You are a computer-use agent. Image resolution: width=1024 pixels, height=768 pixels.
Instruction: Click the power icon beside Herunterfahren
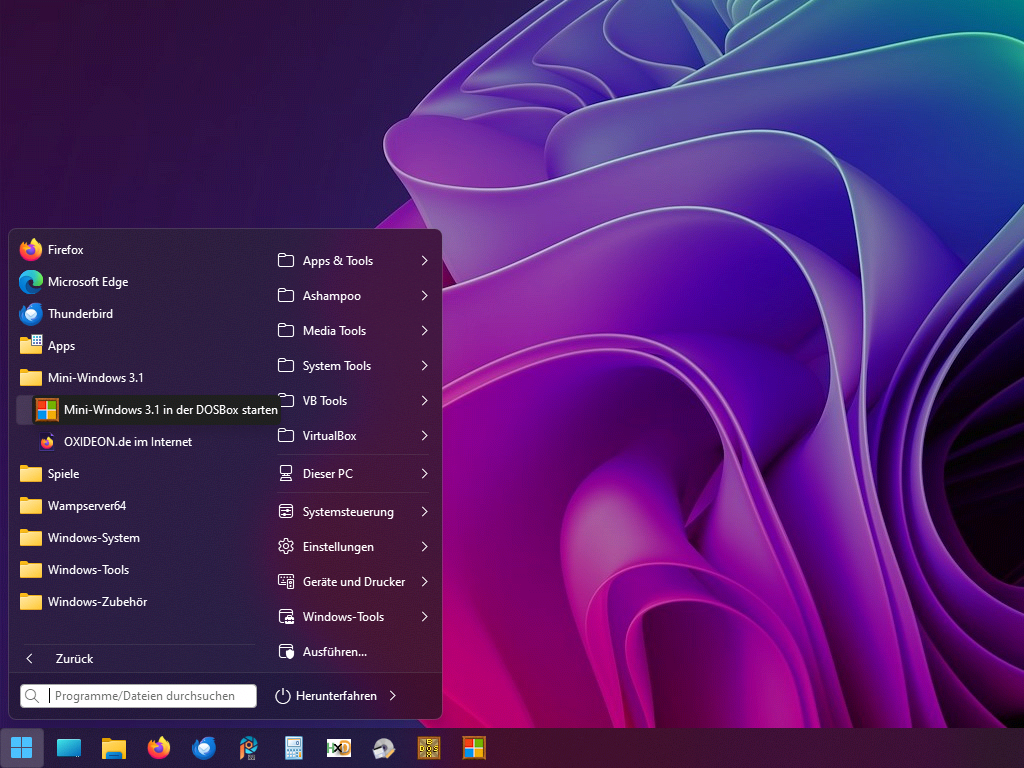283,696
